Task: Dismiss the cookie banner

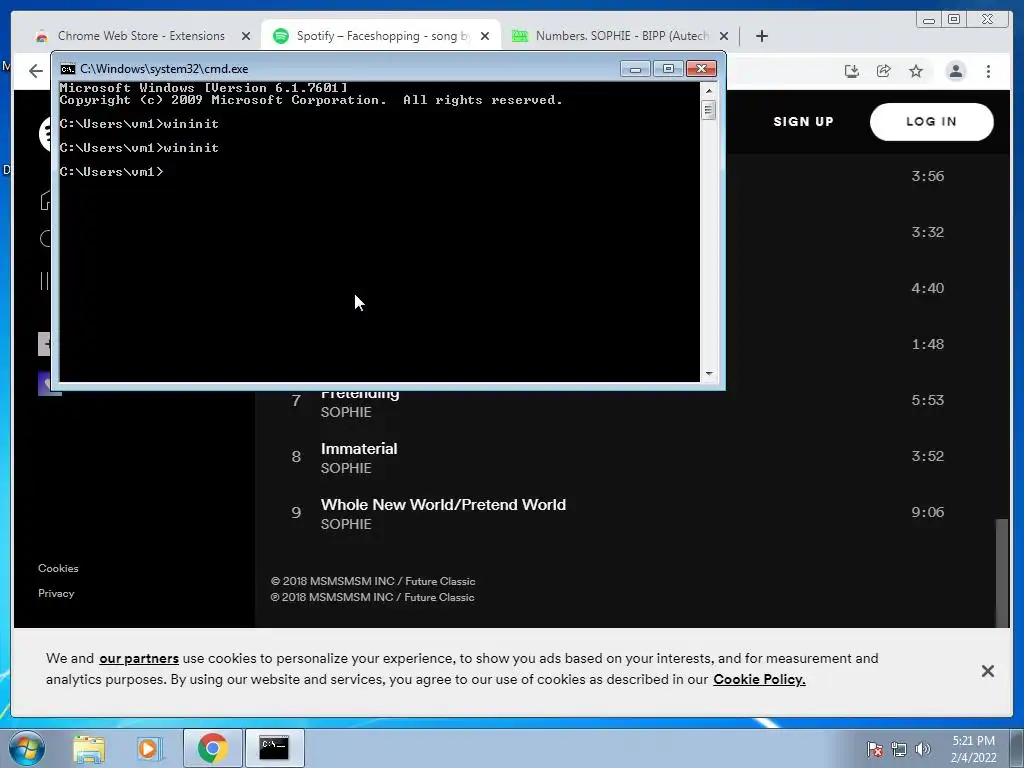Action: coord(987,671)
